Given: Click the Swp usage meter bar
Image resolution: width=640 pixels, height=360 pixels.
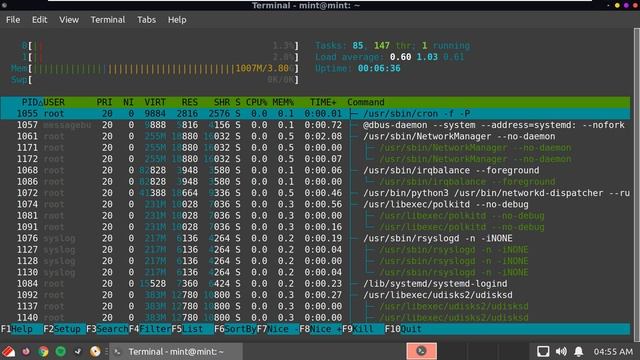Looking at the screenshot, I should pos(155,80).
